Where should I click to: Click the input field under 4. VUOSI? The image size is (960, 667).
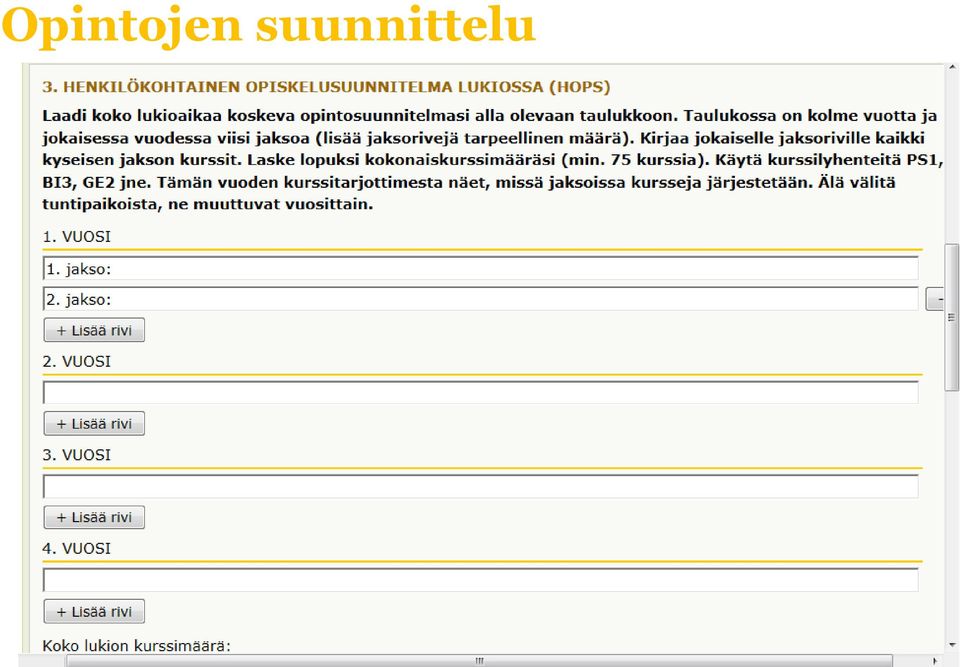481,580
